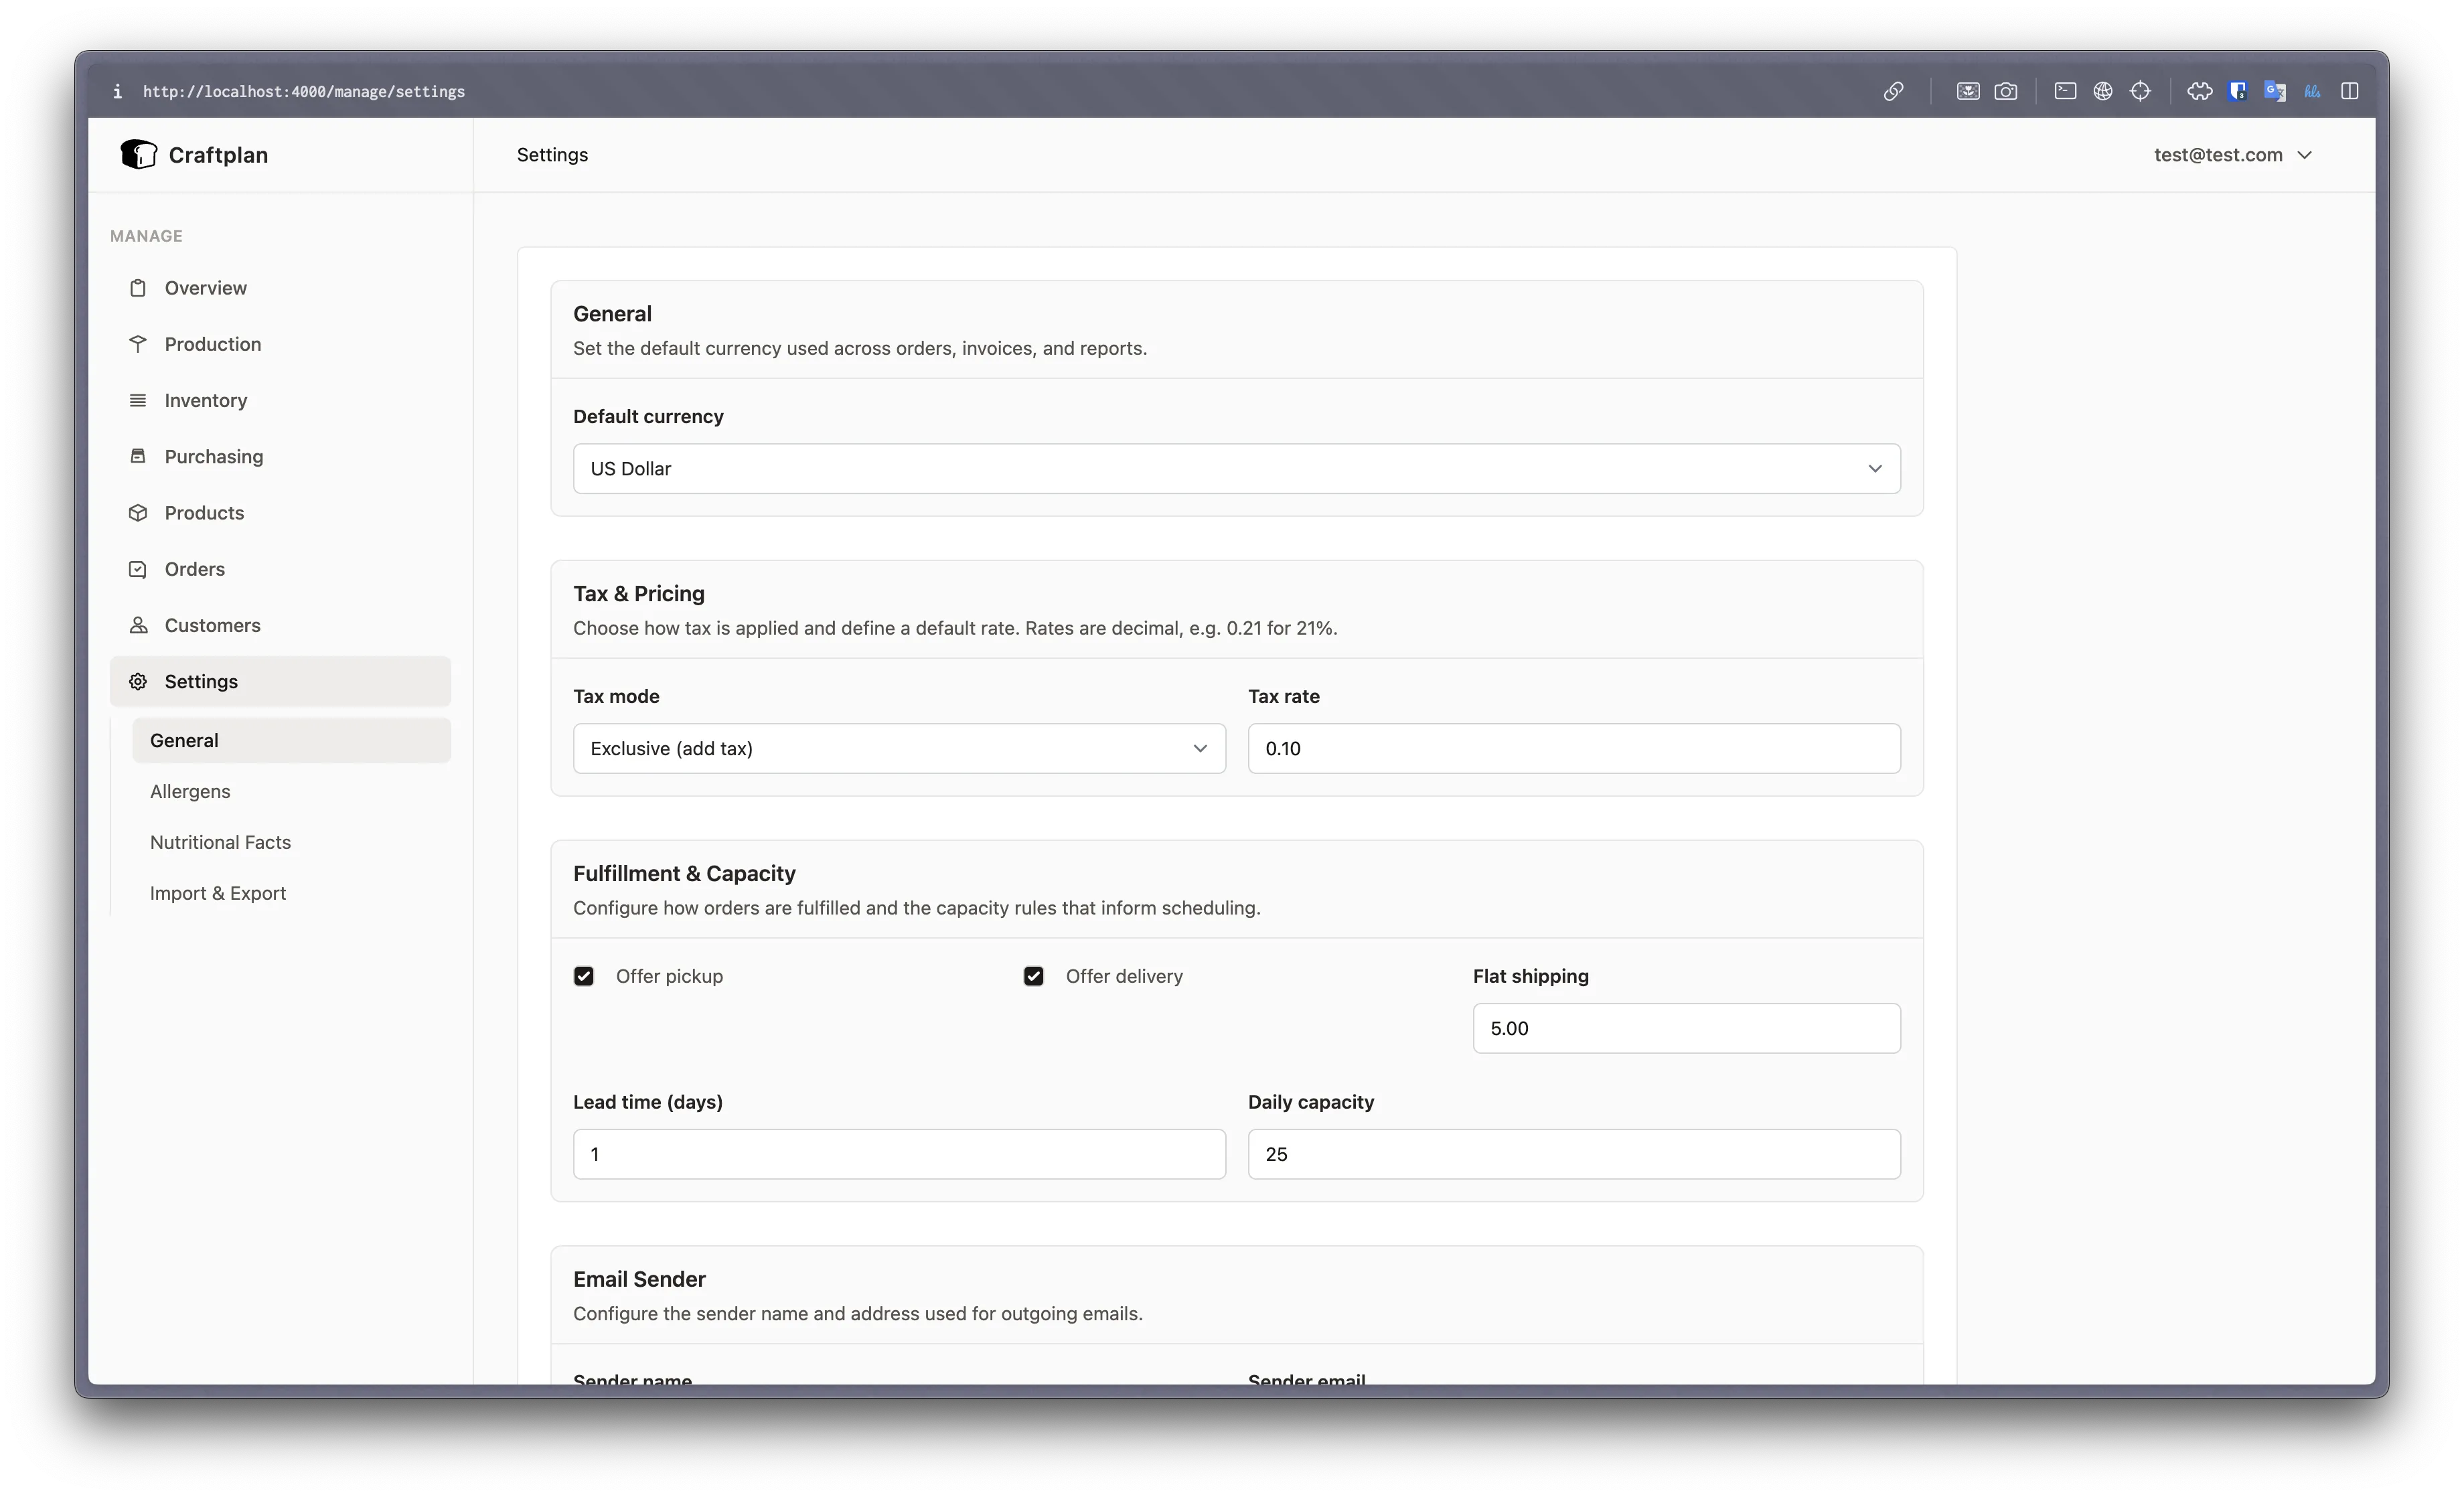Switch to the Allergens settings tab
Image resolution: width=2464 pixels, height=1497 pixels.
(190, 790)
